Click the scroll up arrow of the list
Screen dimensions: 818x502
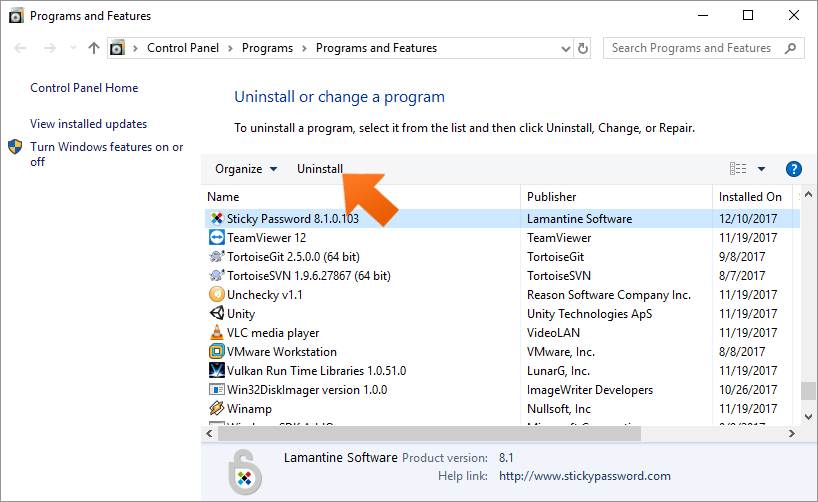pos(809,194)
